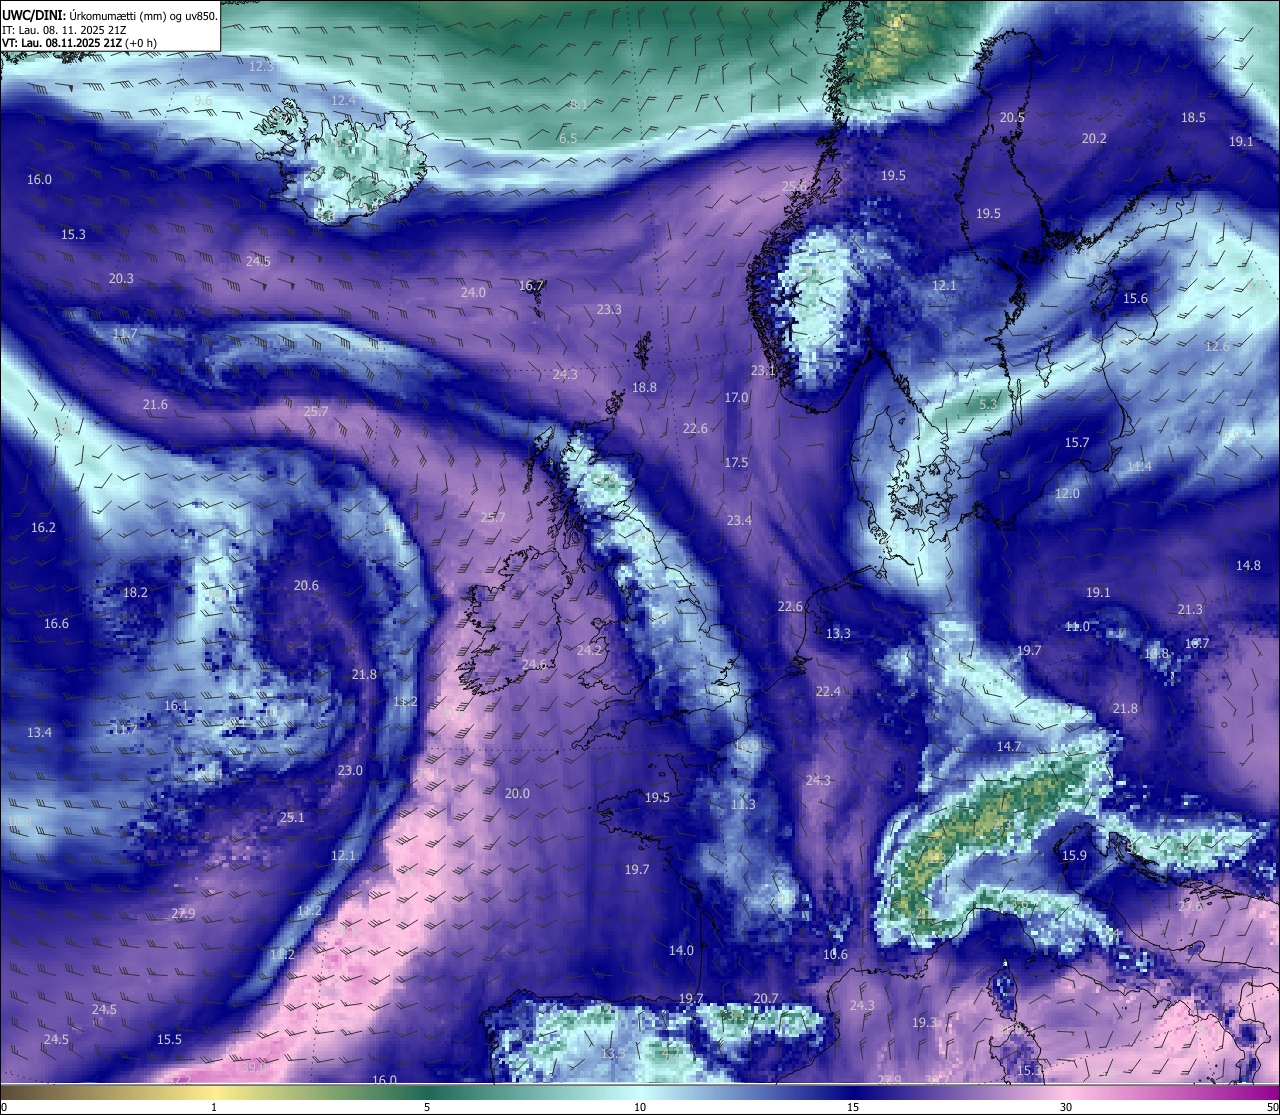The height and width of the screenshot is (1115, 1280).
Task: Click the 'UWC/DINI: Úrkomumætti (mm) og uv850.' title text
Action: point(110,16)
